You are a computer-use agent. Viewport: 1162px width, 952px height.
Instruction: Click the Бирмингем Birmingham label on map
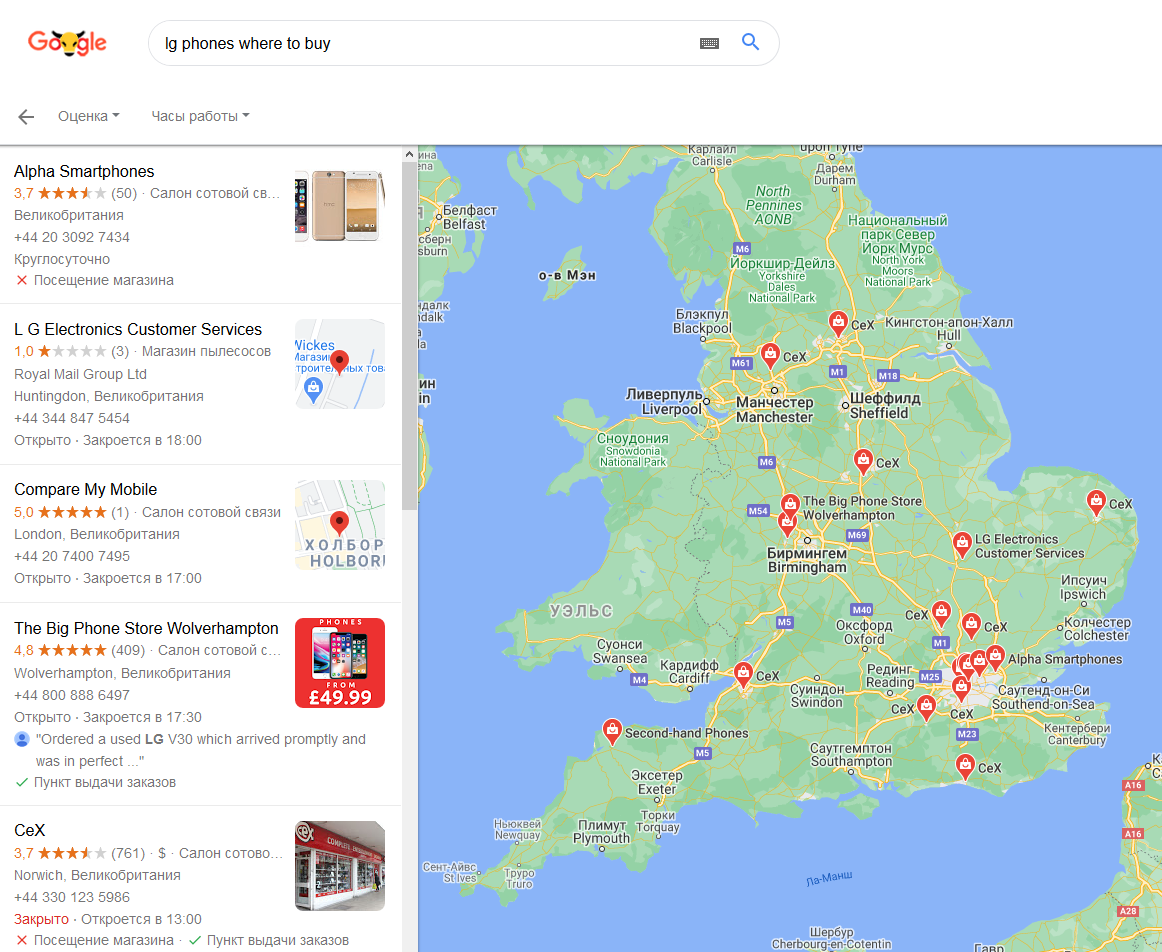806,560
